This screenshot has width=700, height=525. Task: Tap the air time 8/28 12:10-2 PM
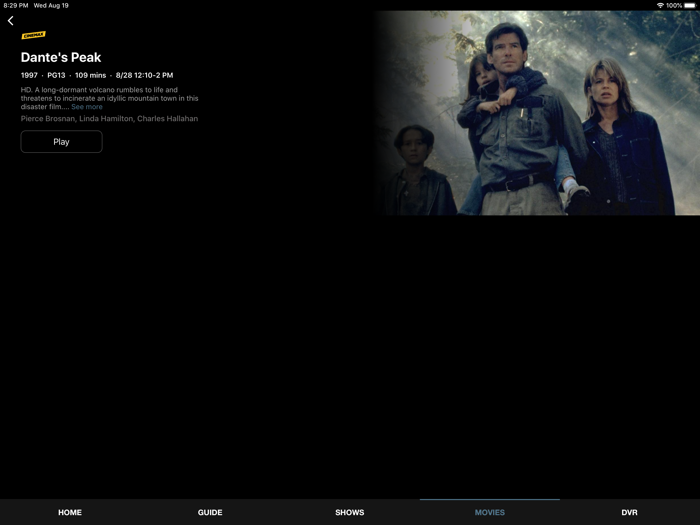(144, 75)
